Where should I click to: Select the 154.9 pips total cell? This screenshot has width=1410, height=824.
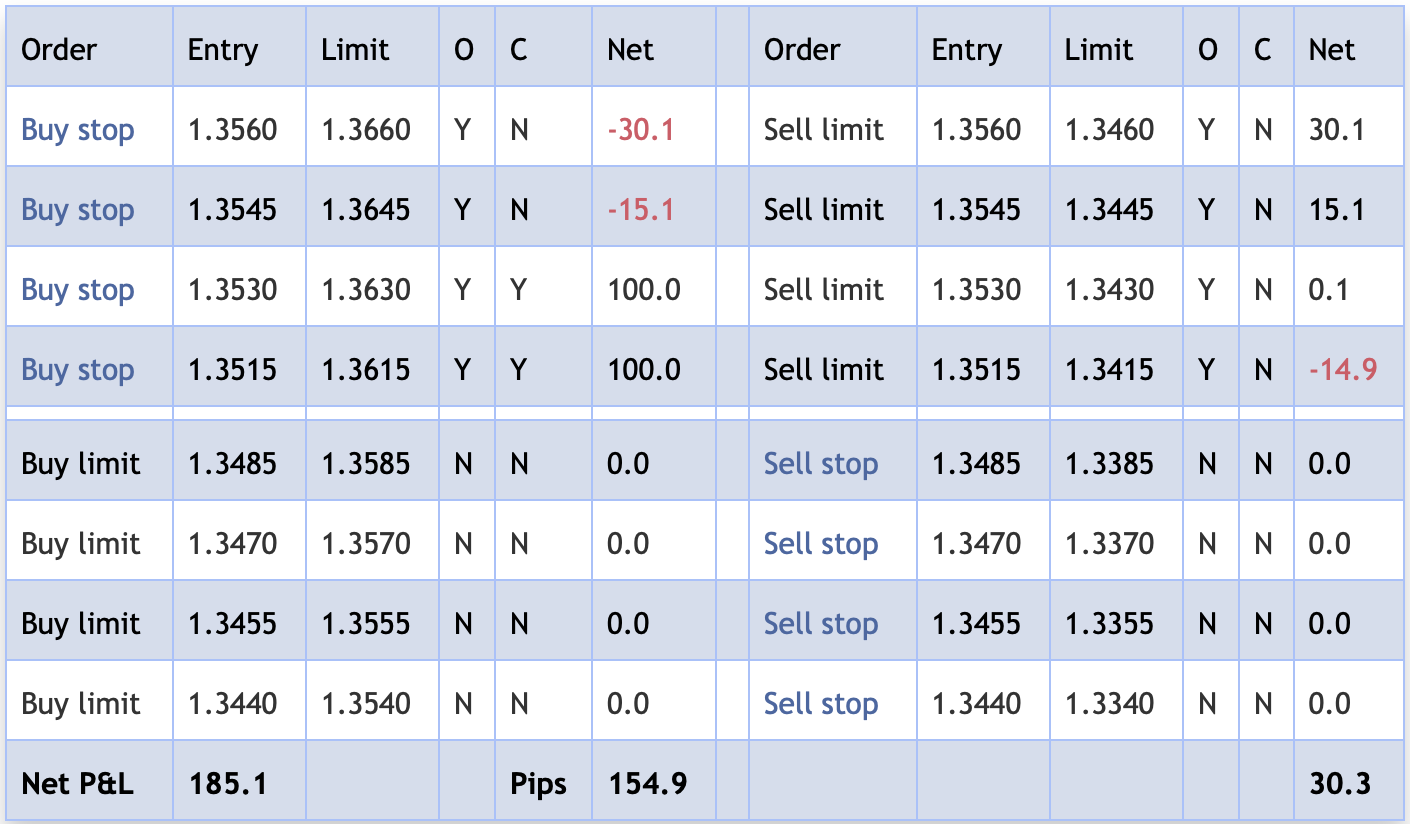pos(647,783)
